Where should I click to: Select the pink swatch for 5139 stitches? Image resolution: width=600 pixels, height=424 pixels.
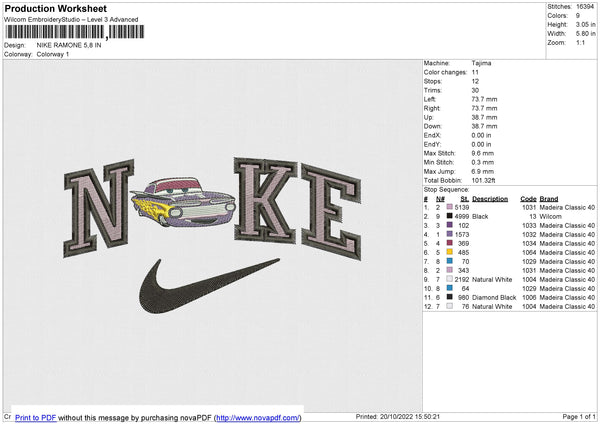point(450,207)
